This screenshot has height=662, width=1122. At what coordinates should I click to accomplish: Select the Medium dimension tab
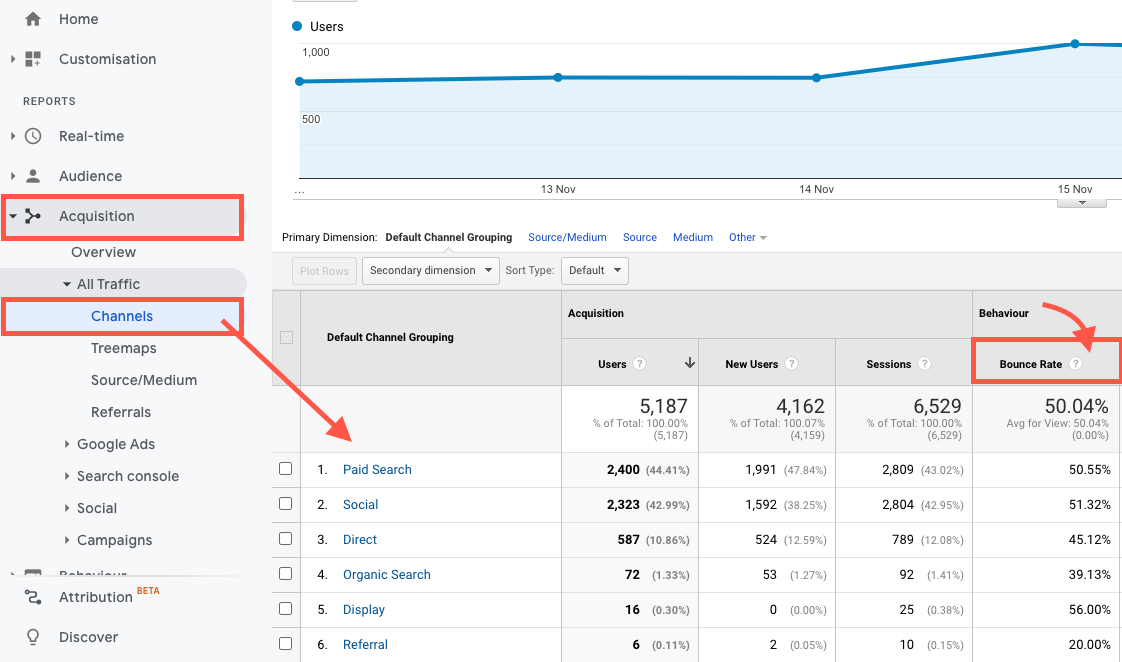(692, 237)
